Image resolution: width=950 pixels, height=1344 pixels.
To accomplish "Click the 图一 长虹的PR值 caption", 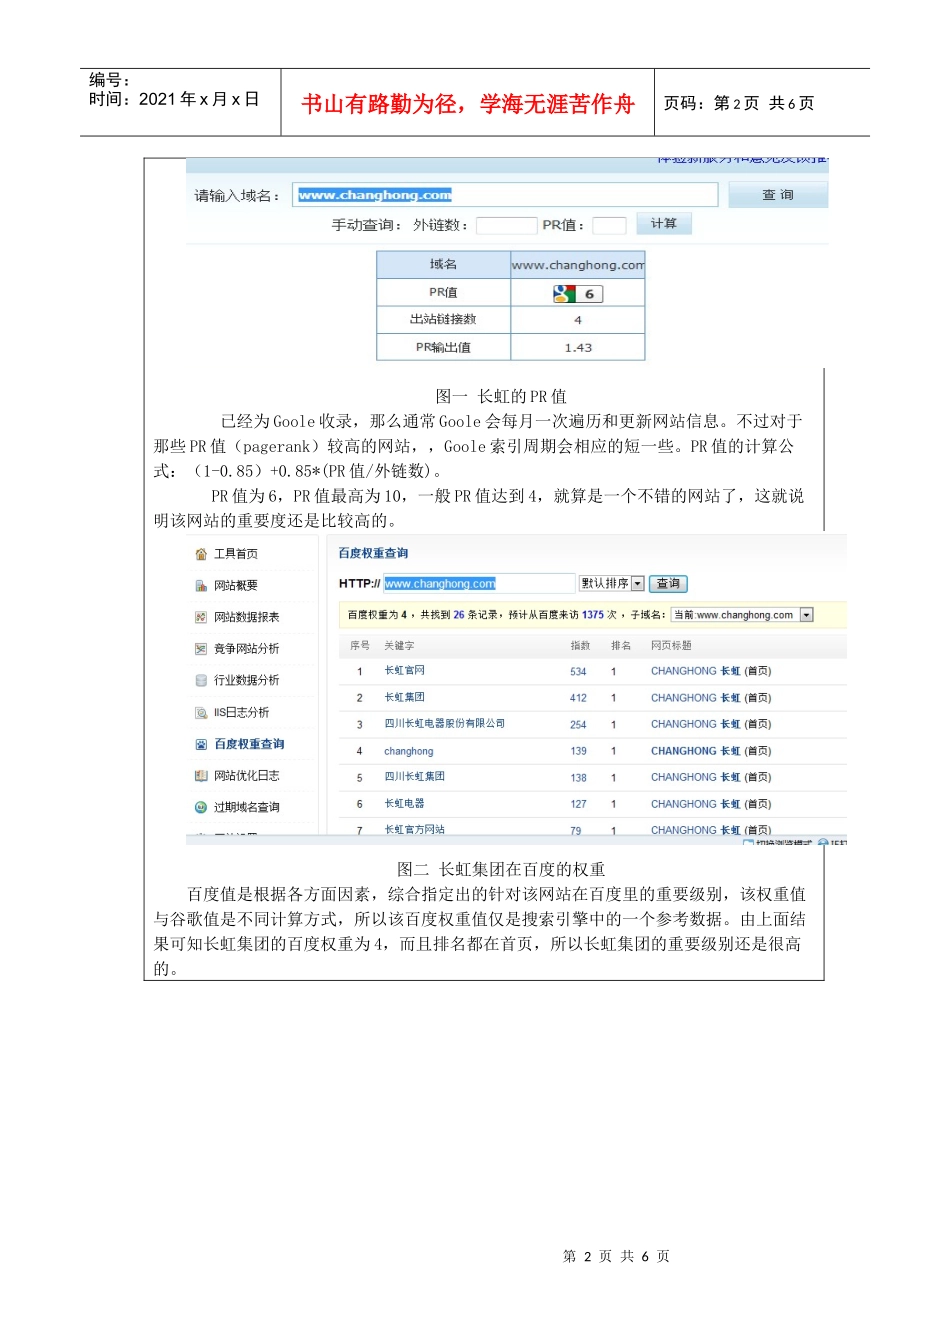I will (x=501, y=396).
